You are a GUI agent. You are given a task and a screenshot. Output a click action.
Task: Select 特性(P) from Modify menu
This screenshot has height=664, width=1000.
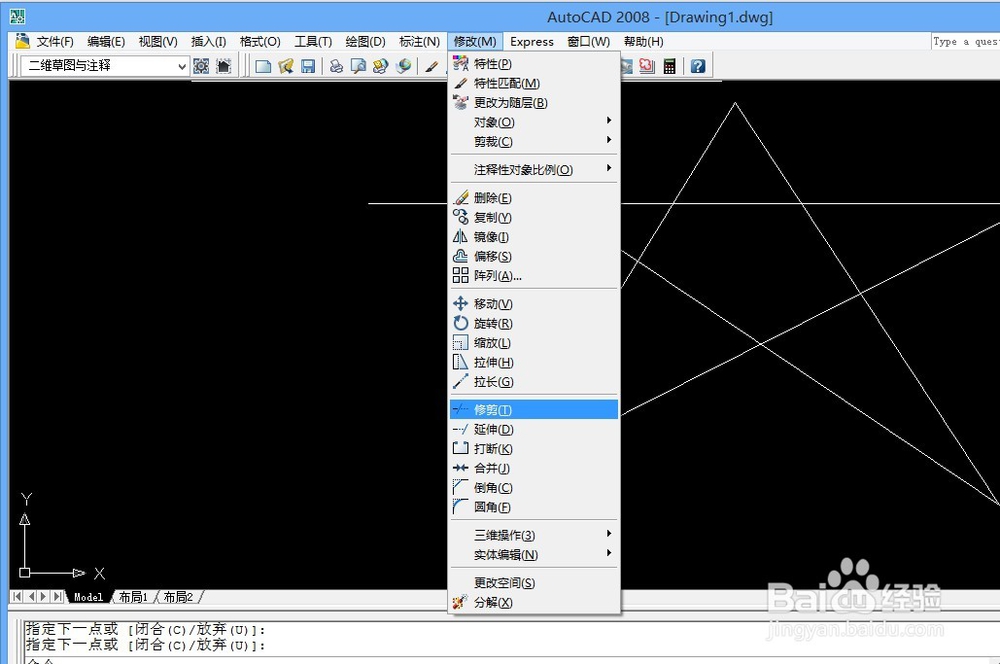pos(534,64)
